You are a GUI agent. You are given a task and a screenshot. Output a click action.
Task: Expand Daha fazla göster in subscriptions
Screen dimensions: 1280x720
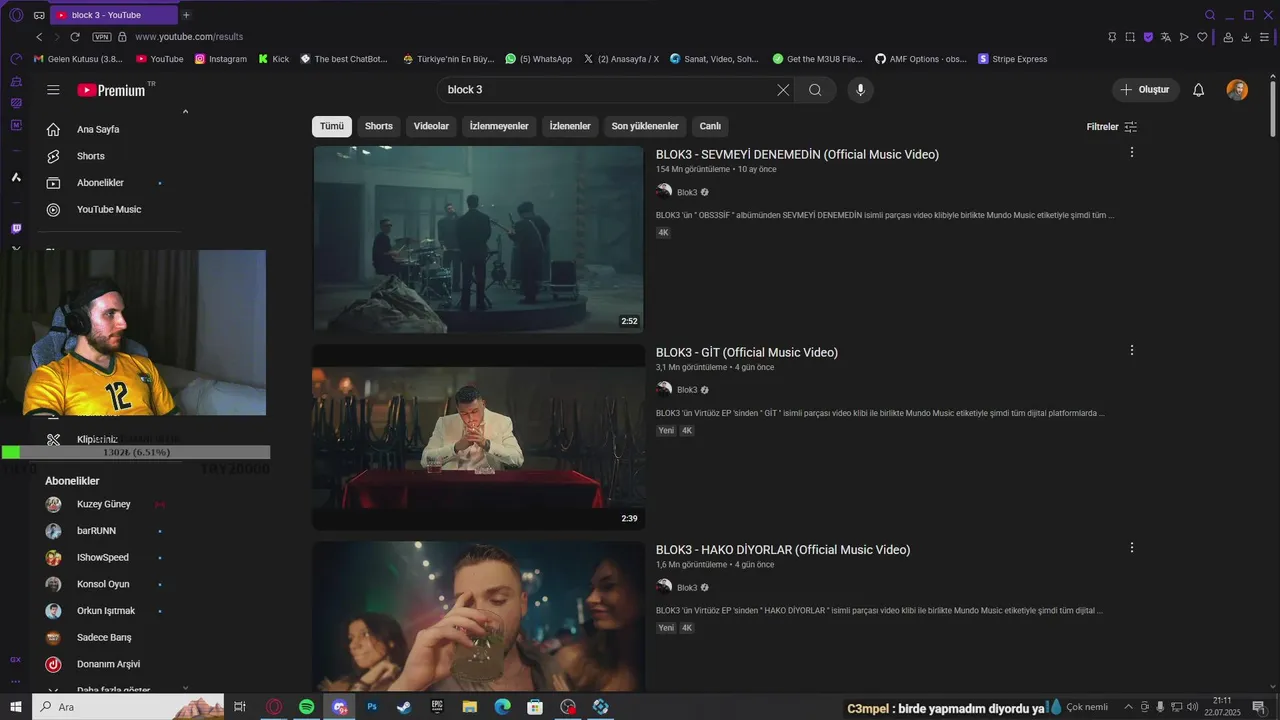[113, 689]
